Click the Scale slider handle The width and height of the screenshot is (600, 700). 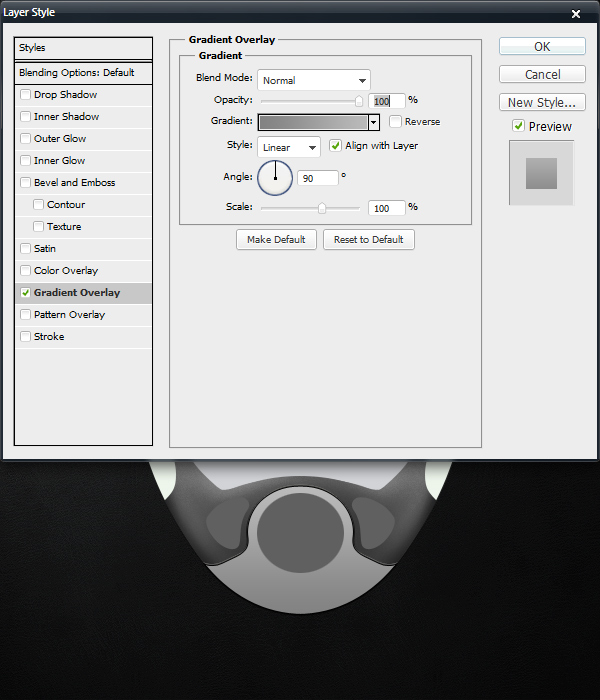pos(322,208)
